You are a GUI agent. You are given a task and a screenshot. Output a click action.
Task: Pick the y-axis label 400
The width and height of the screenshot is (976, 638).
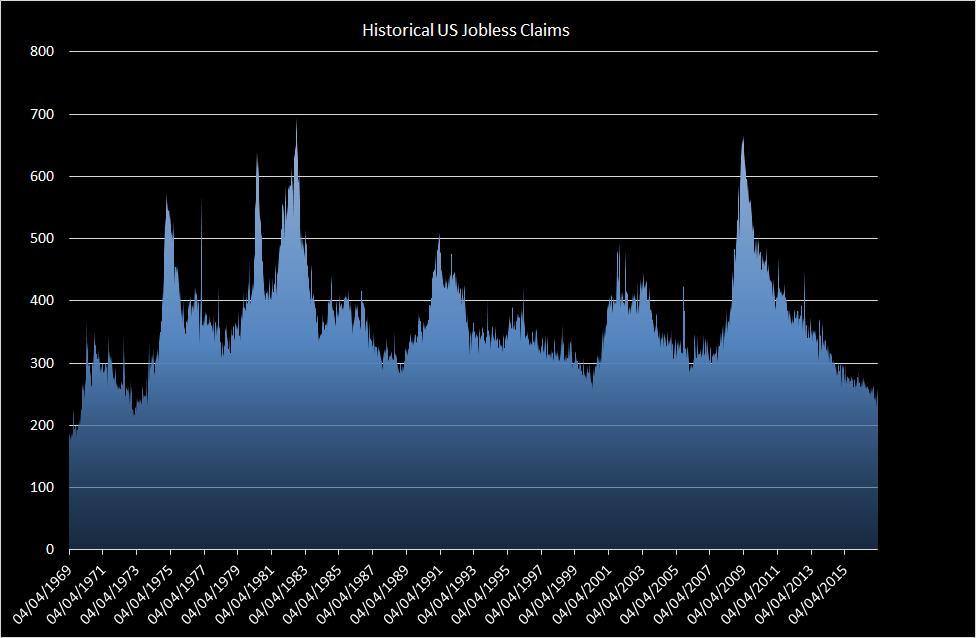[42, 301]
